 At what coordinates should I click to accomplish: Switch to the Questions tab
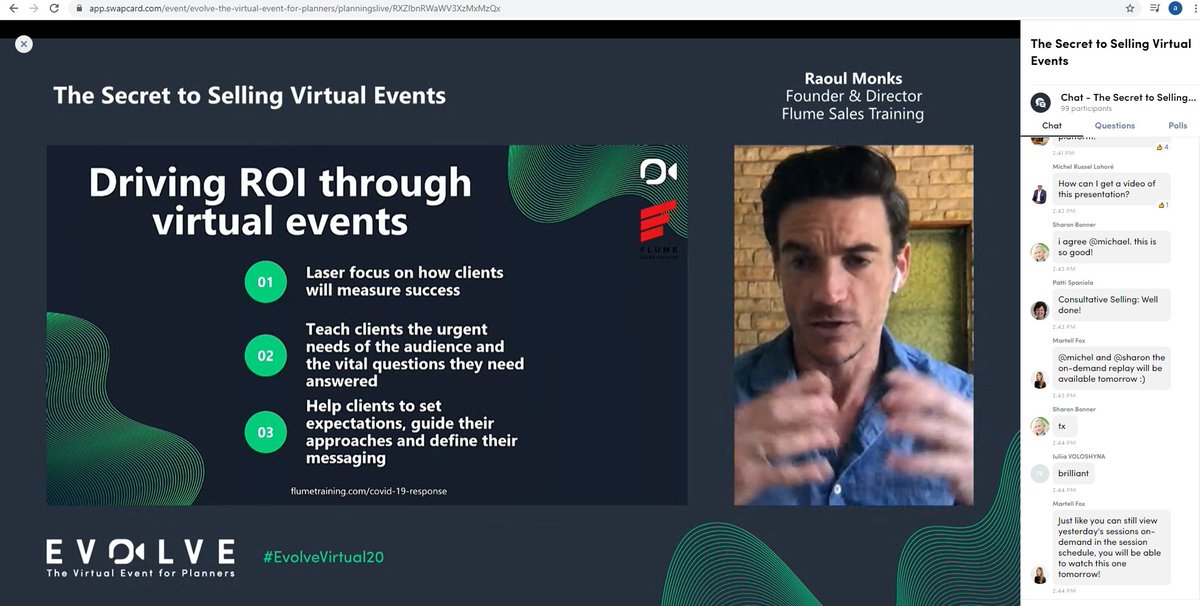[1115, 126]
